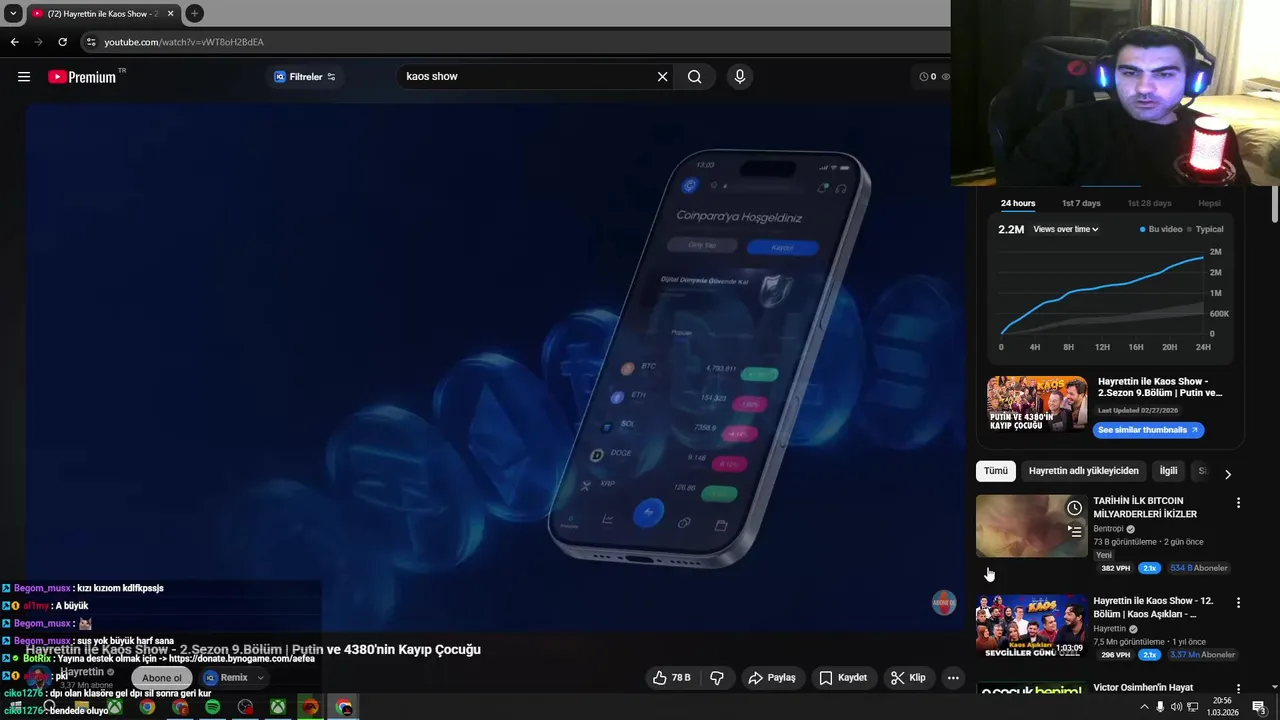Open options menu for Bitcoin Milyarderleri video
This screenshot has width=1280, height=720.
pyautogui.click(x=1238, y=503)
